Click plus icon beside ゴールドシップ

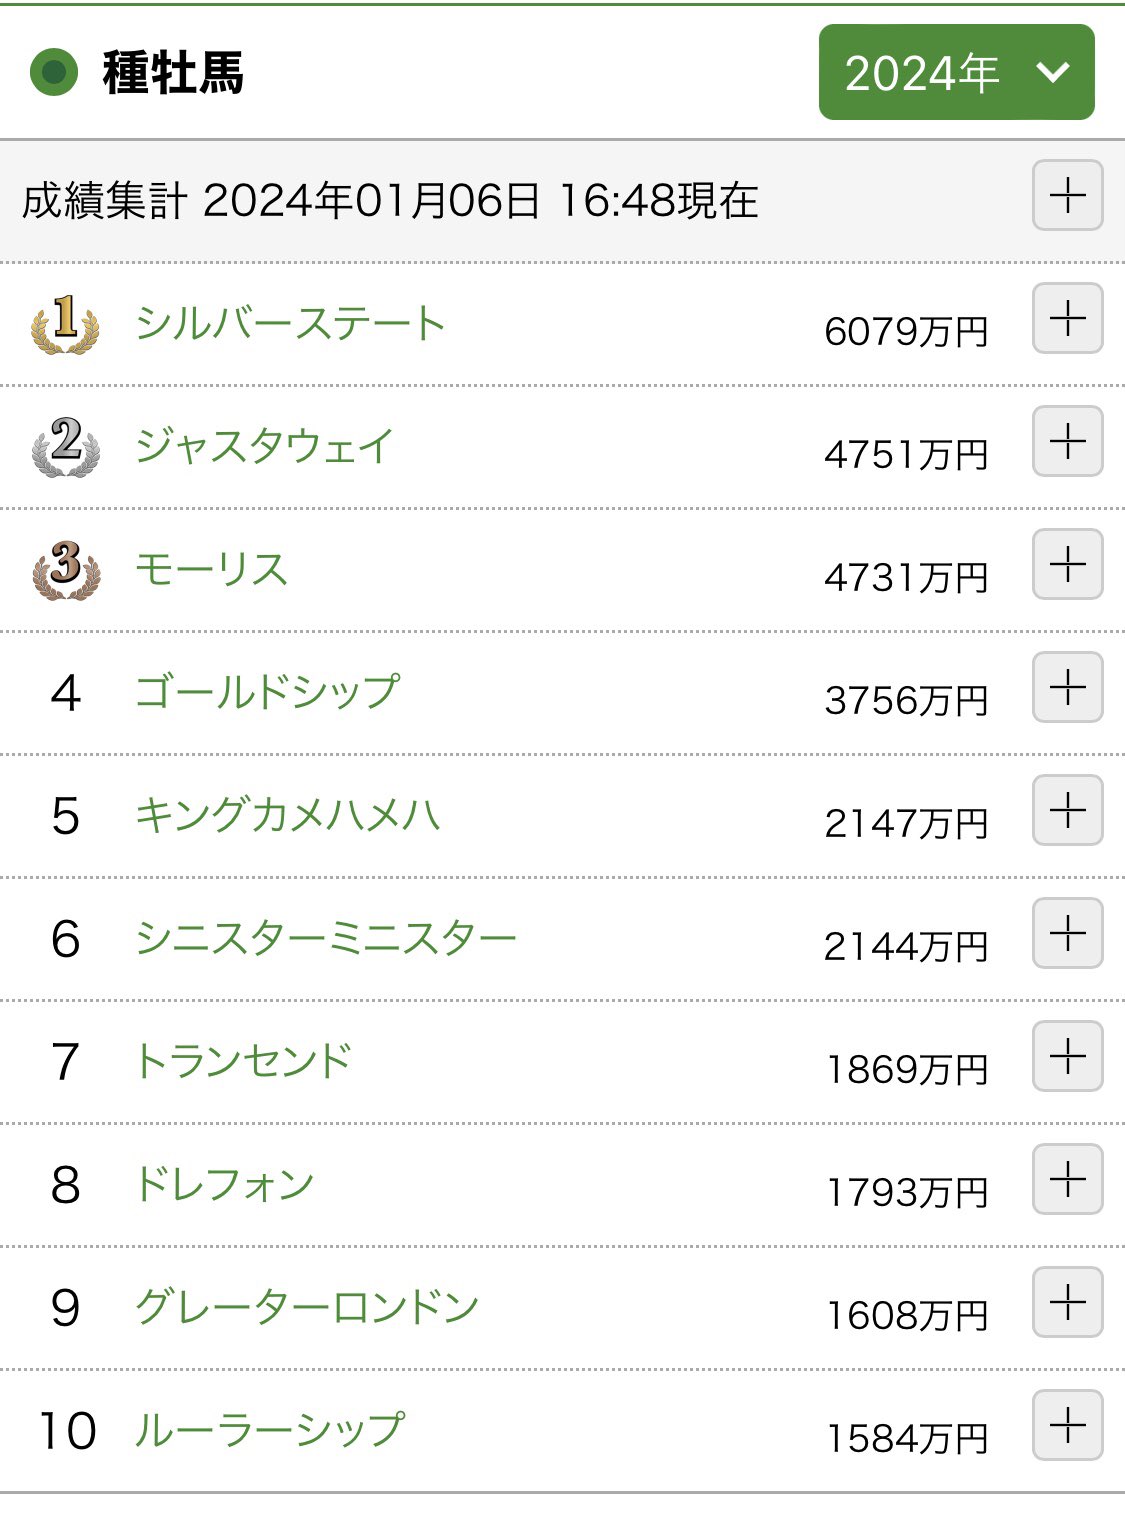[1067, 688]
